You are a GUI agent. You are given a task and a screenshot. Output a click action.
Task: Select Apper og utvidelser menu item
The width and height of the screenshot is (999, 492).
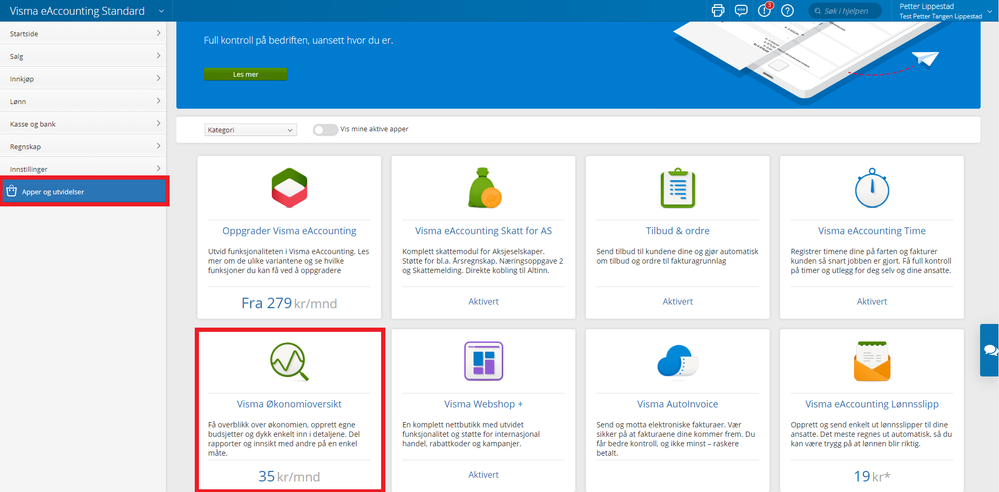tap(84, 191)
